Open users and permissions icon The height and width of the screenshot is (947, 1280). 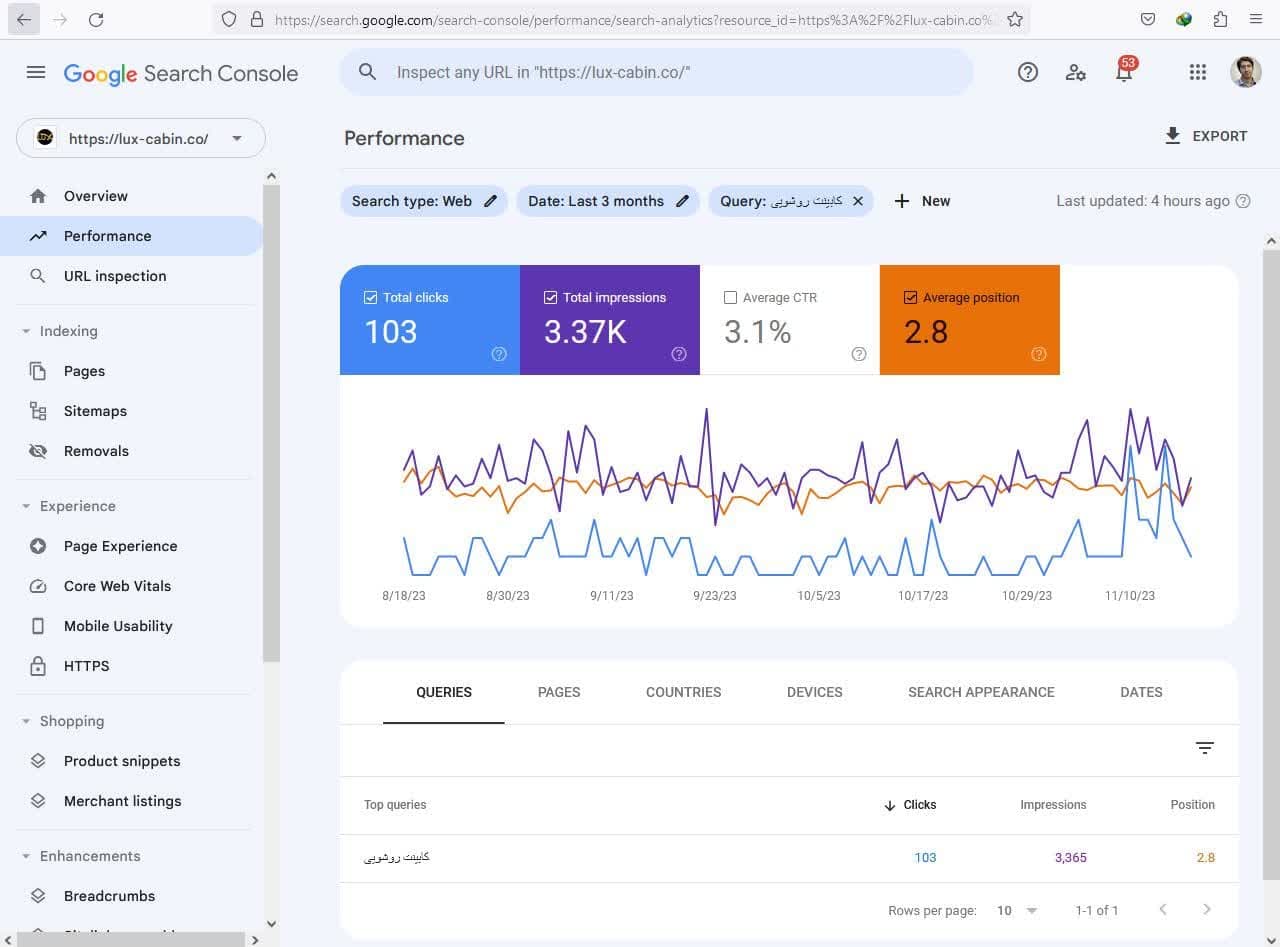(1075, 72)
